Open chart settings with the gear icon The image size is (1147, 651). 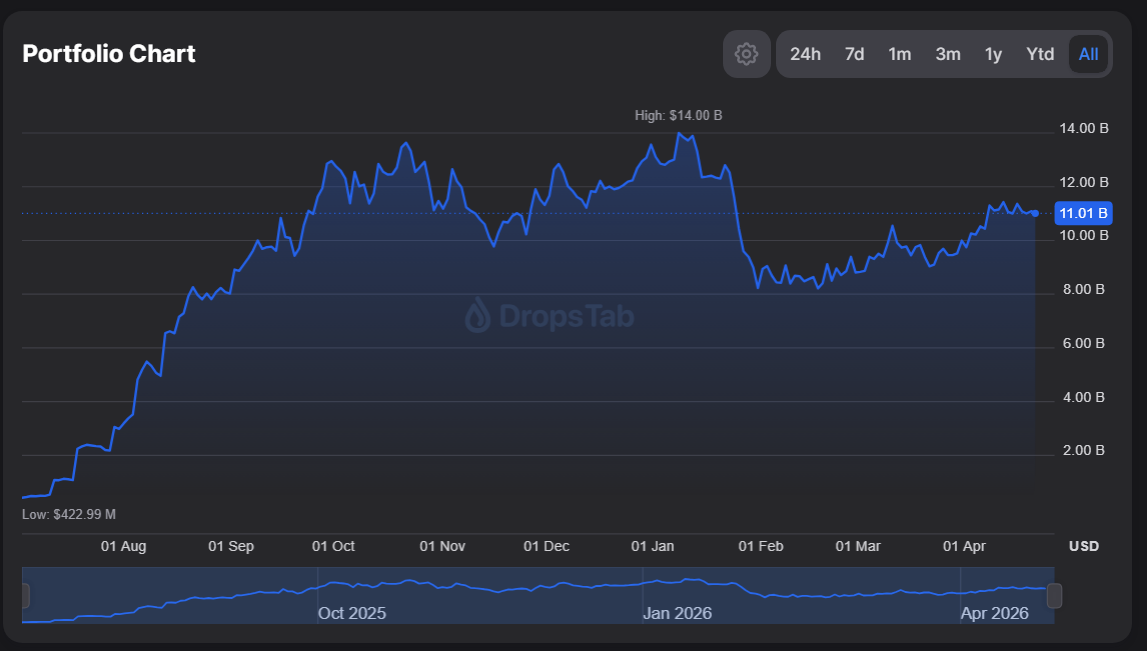click(746, 54)
